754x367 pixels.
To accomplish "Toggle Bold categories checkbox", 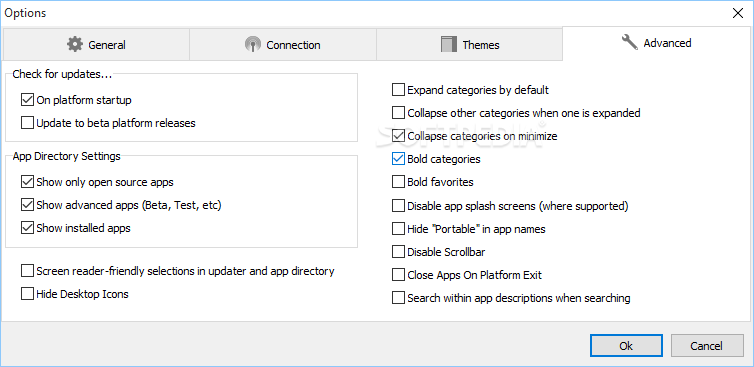I will pyautogui.click(x=398, y=159).
